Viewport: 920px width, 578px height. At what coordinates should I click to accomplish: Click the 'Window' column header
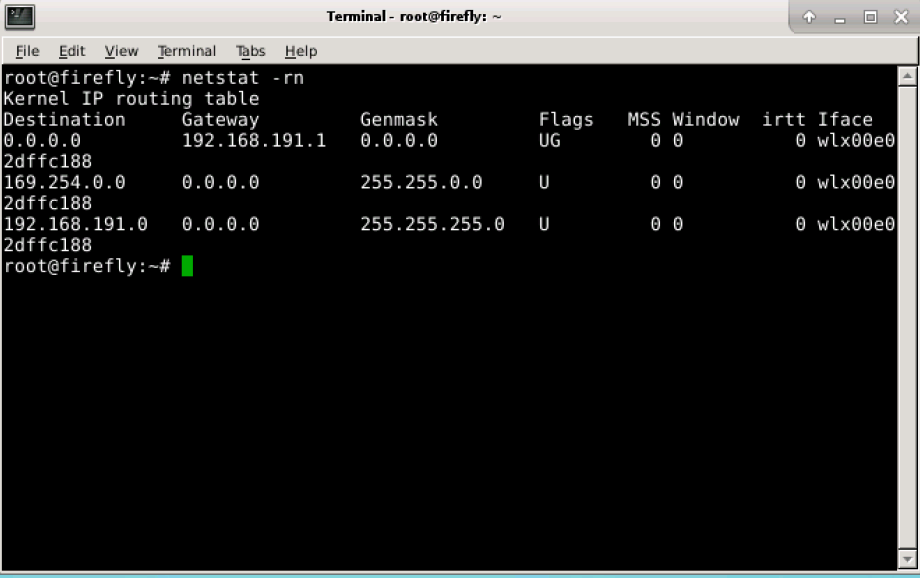(x=706, y=120)
